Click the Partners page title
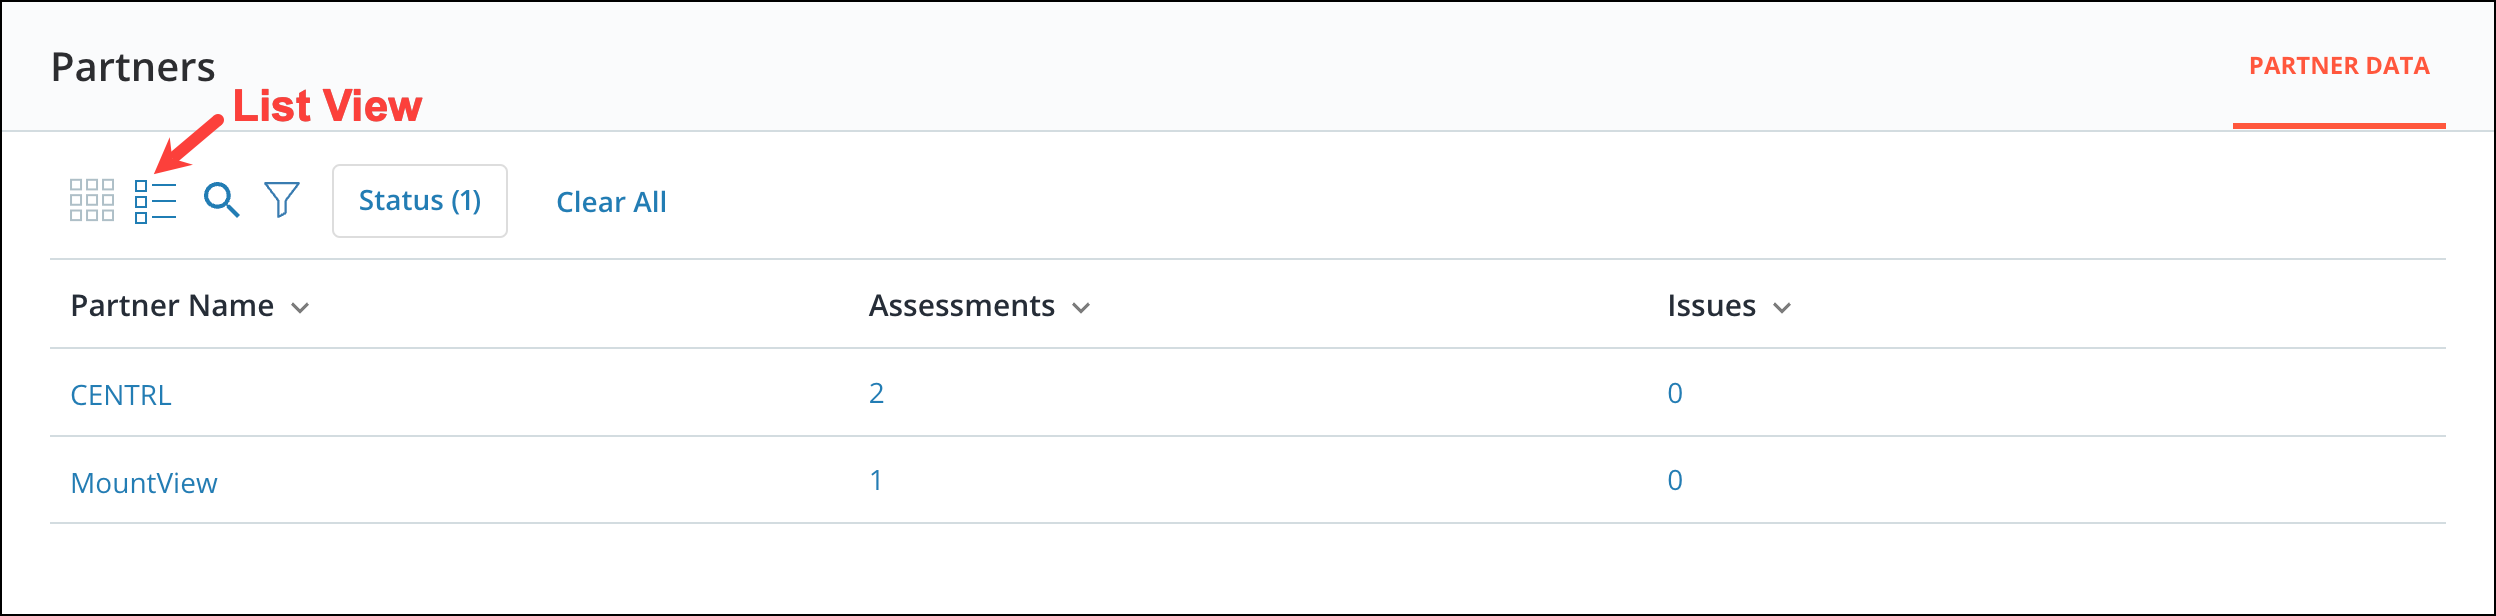Viewport: 2496px width, 616px height. click(x=133, y=67)
